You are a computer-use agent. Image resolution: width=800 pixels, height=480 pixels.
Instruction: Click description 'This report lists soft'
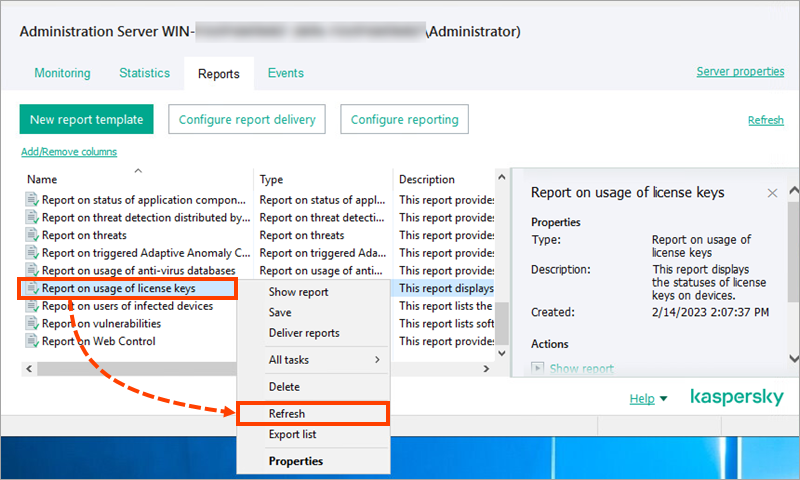click(446, 323)
